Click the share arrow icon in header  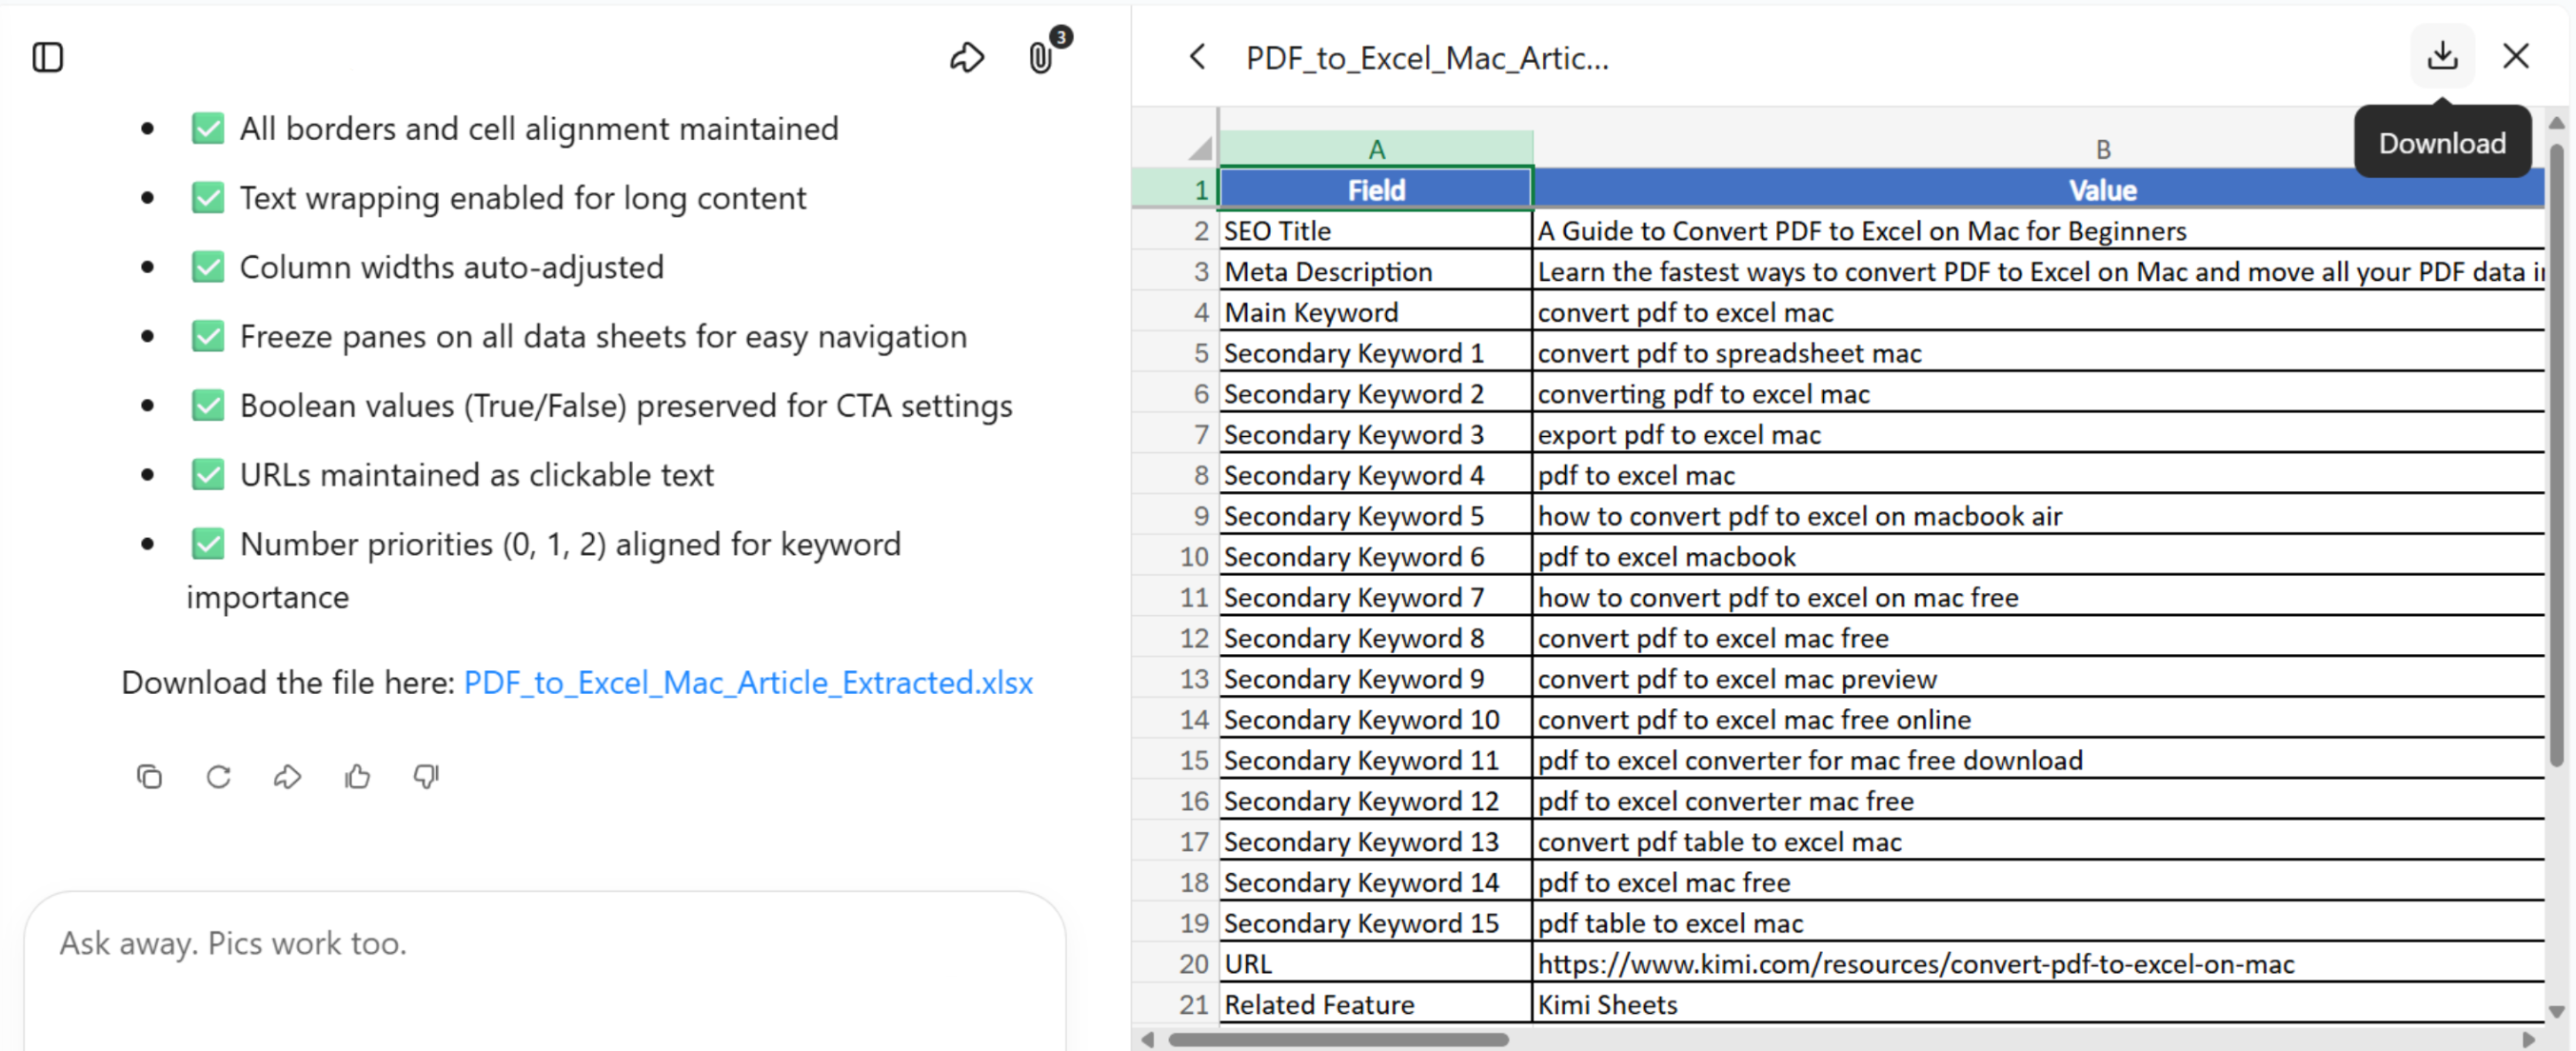[x=966, y=57]
